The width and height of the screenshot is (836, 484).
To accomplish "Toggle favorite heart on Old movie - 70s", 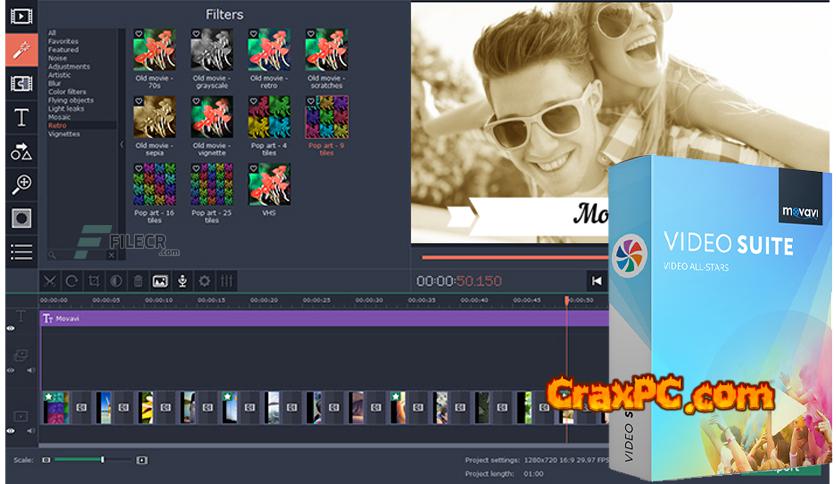I will tap(138, 34).
